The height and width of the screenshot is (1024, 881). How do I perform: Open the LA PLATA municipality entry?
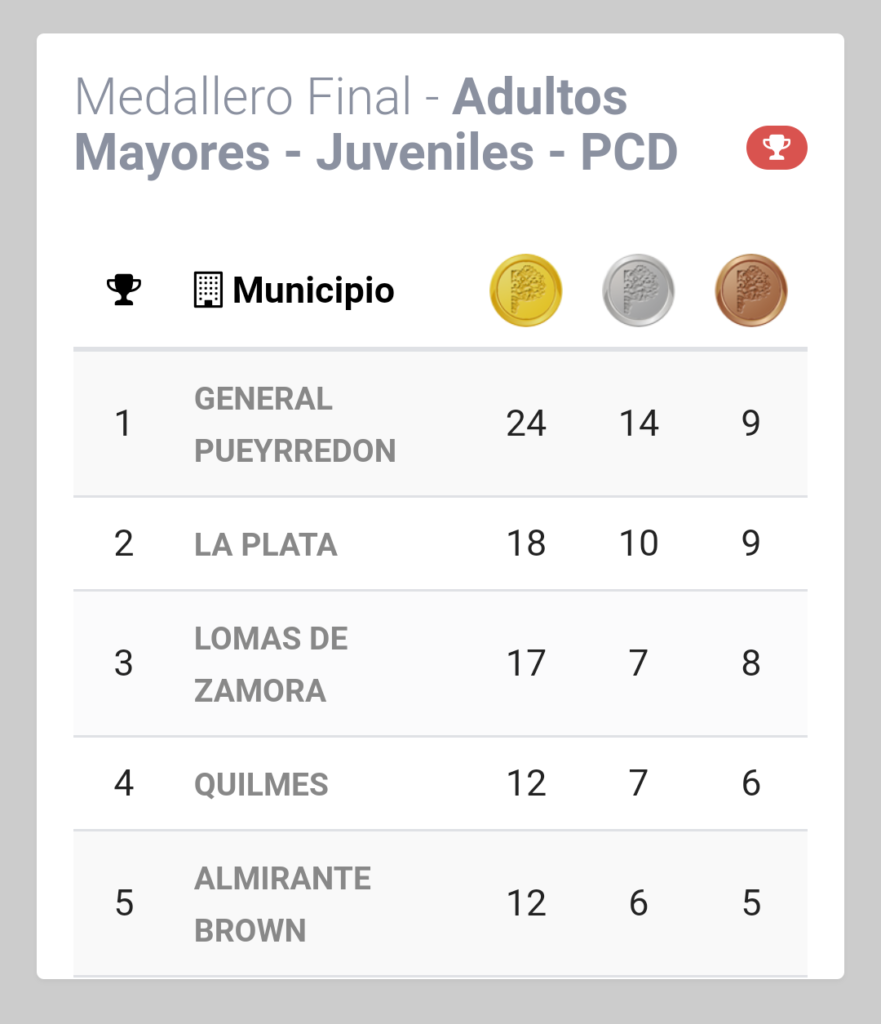pyautogui.click(x=266, y=544)
